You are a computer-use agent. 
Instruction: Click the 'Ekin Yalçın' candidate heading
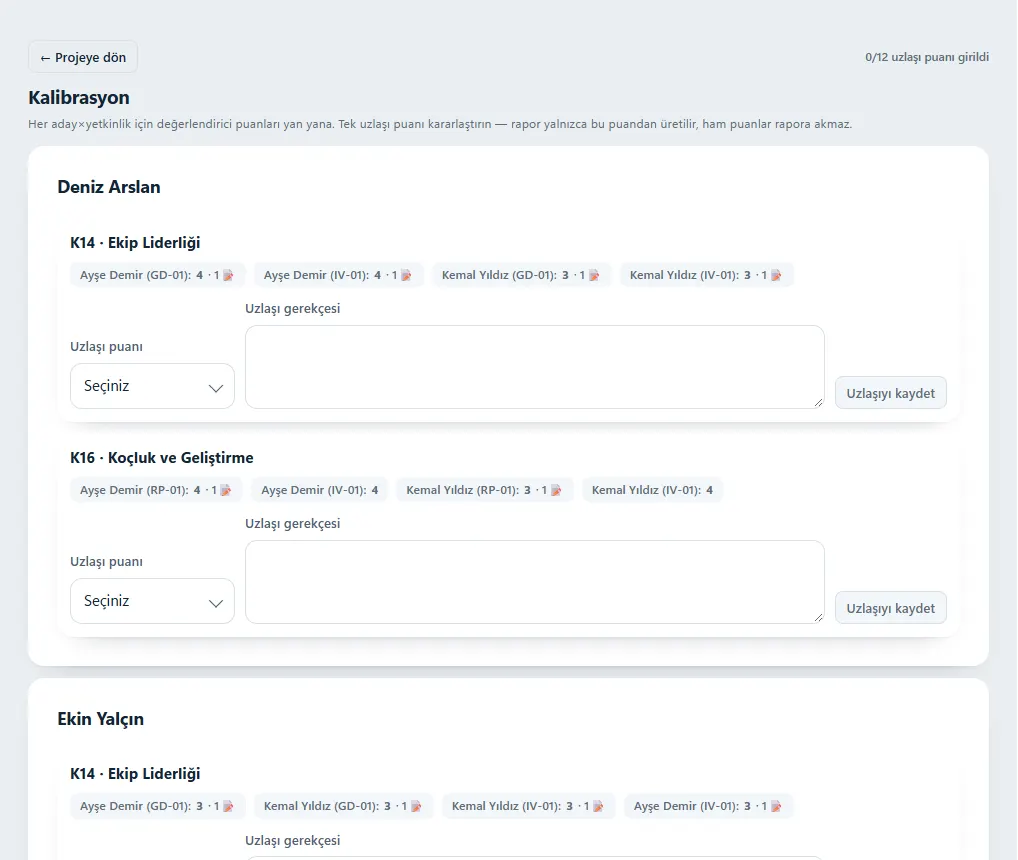[101, 719]
